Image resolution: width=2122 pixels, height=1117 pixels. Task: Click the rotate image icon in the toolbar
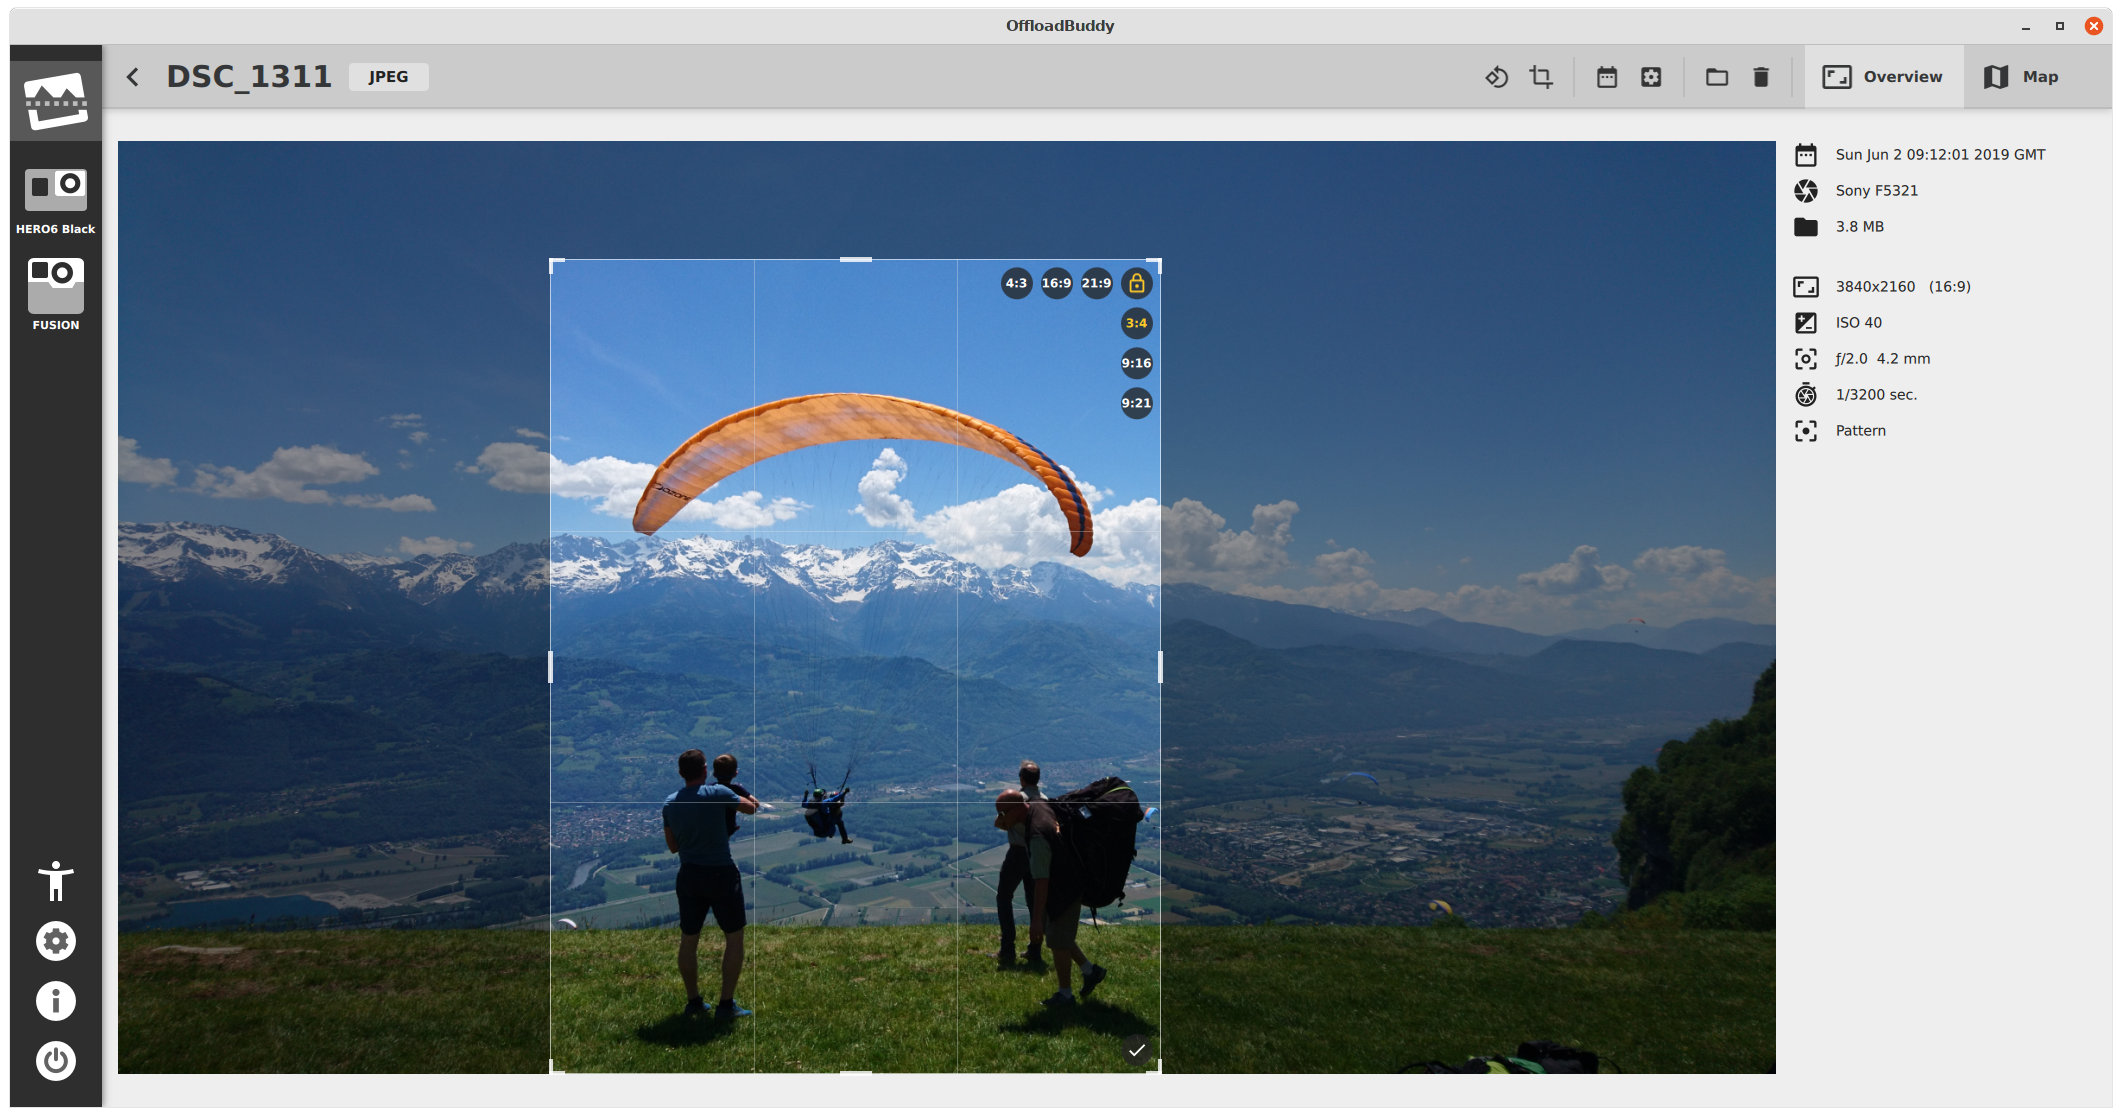coord(1496,77)
